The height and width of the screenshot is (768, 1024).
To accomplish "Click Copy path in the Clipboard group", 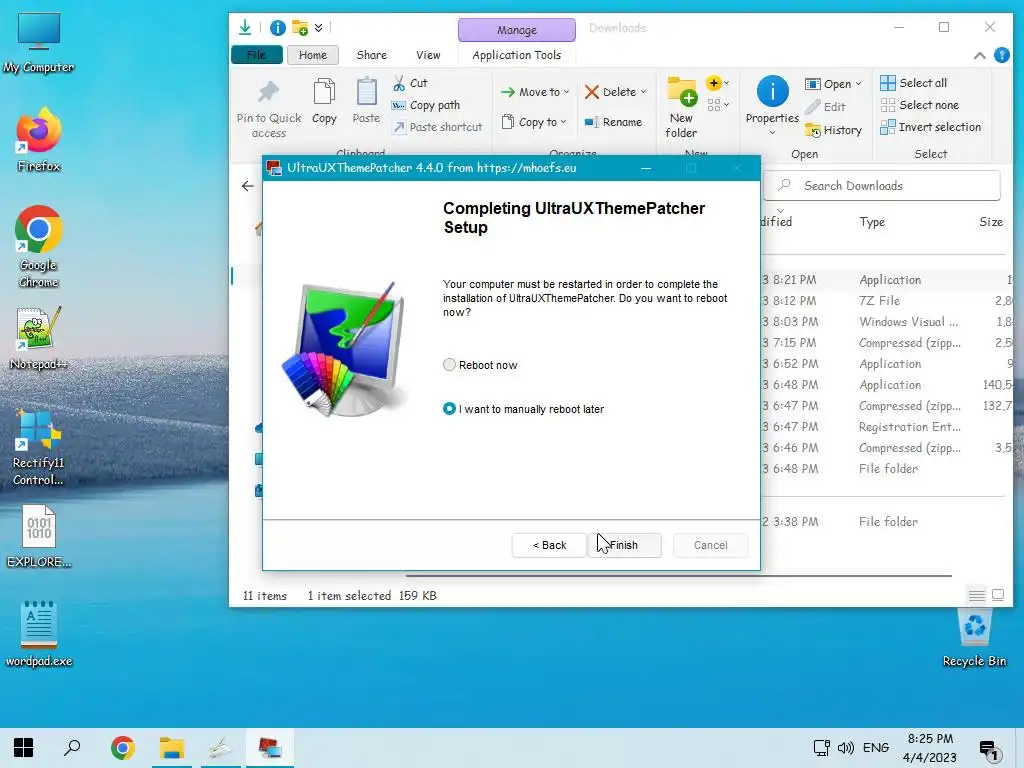I will coord(426,105).
